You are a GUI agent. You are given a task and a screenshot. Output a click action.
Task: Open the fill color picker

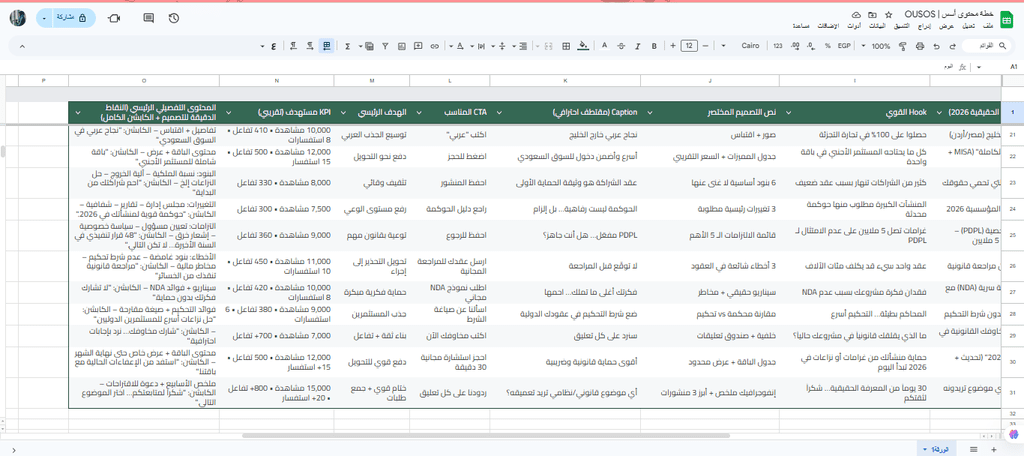(x=583, y=46)
